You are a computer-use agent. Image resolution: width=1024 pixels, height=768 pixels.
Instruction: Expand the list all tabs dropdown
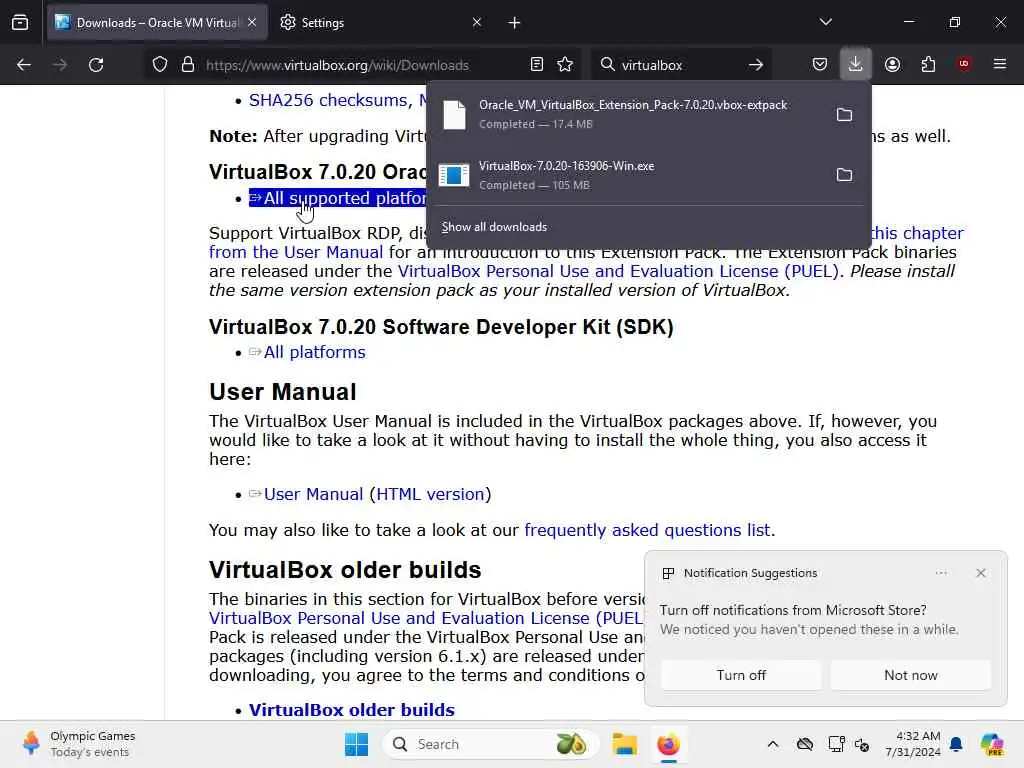click(x=825, y=22)
